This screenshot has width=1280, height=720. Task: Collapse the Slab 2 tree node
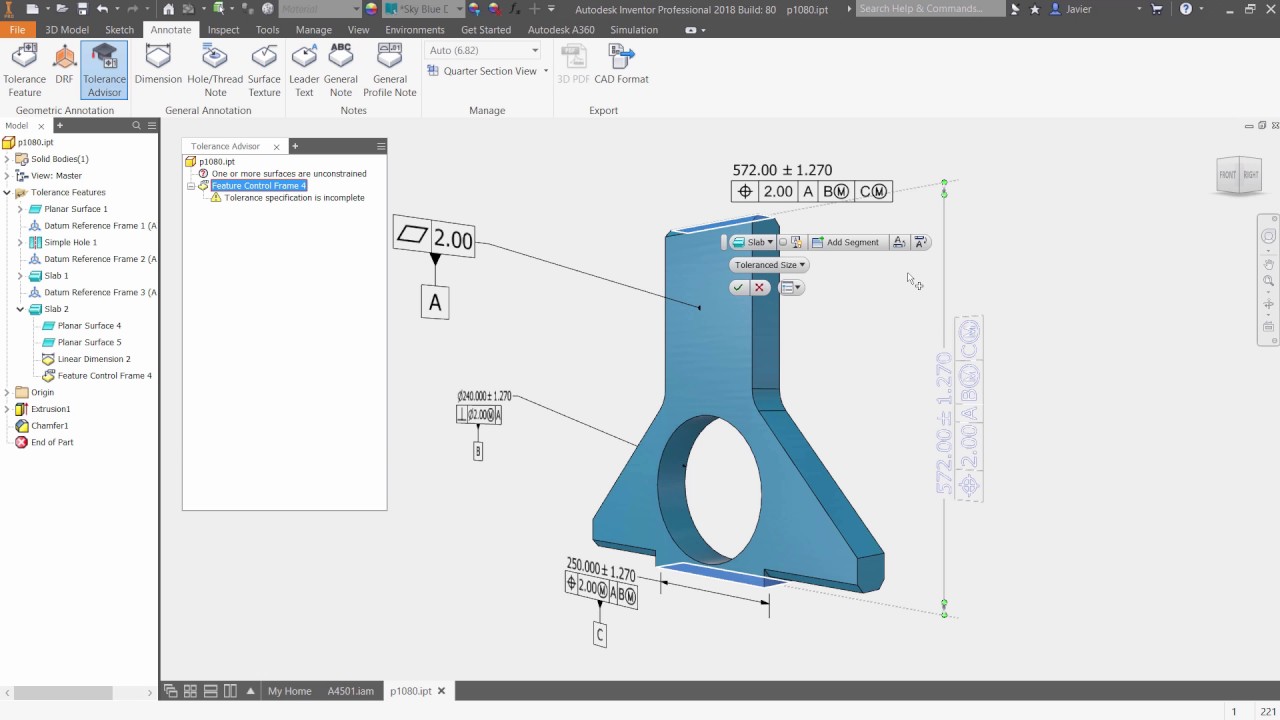pyautogui.click(x=20, y=309)
